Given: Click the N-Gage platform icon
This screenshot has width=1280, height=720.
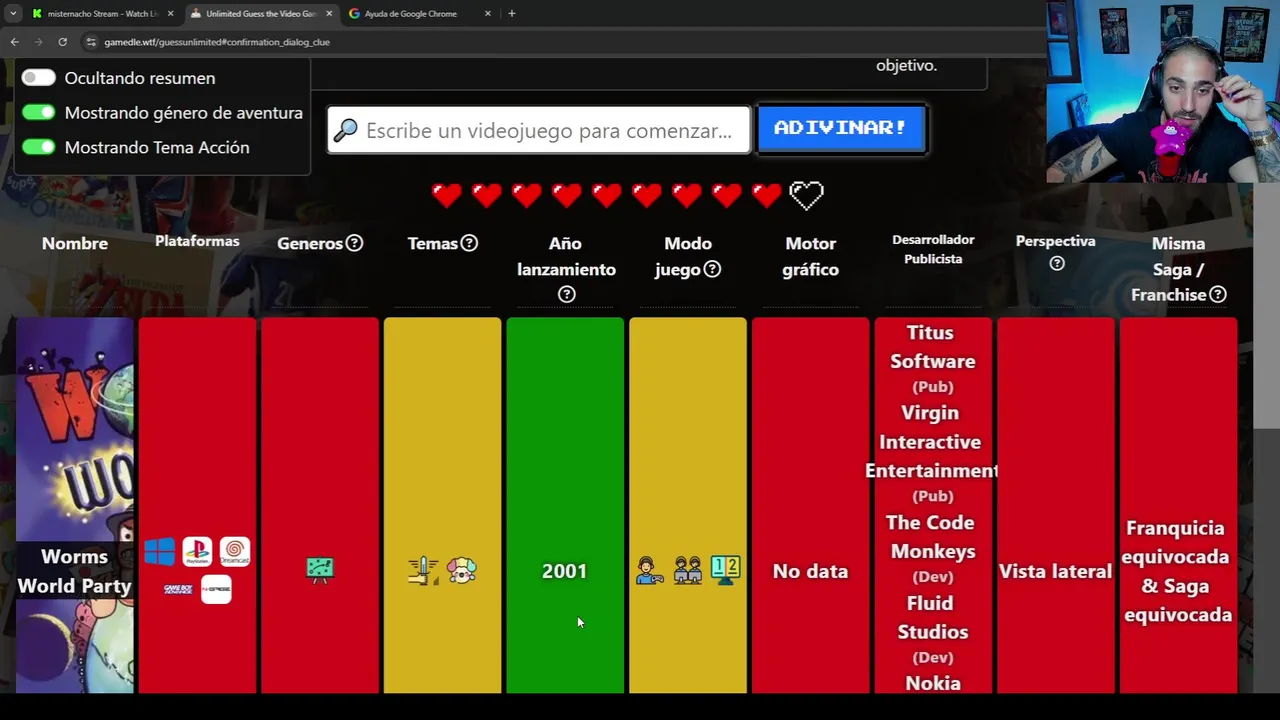Looking at the screenshot, I should tap(216, 589).
